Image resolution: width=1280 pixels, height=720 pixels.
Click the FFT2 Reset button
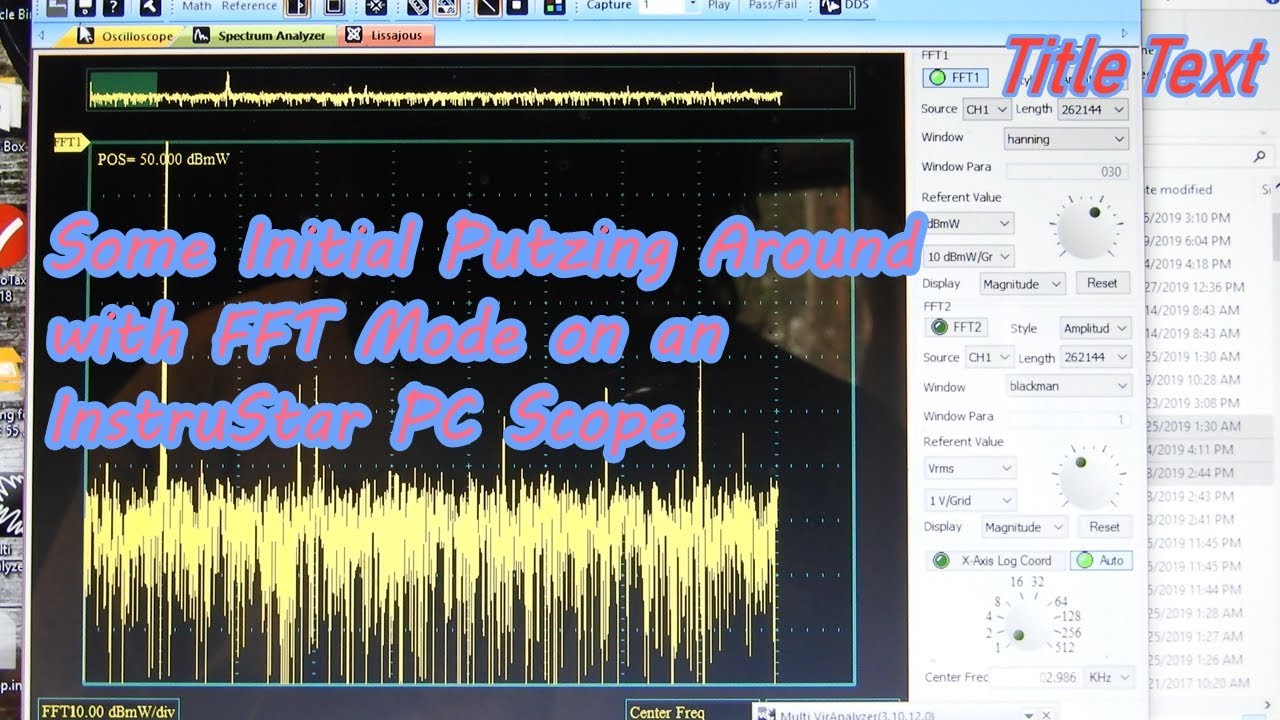point(1104,526)
